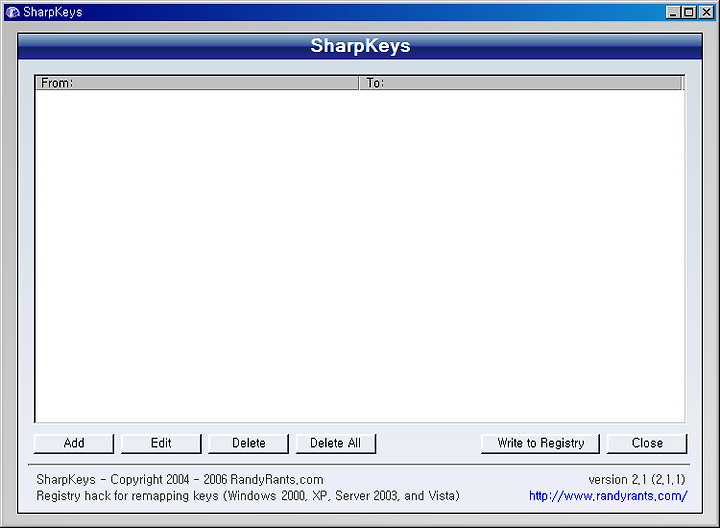Sort by the From: column header
Image resolution: width=720 pixels, height=528 pixels.
coord(197,83)
